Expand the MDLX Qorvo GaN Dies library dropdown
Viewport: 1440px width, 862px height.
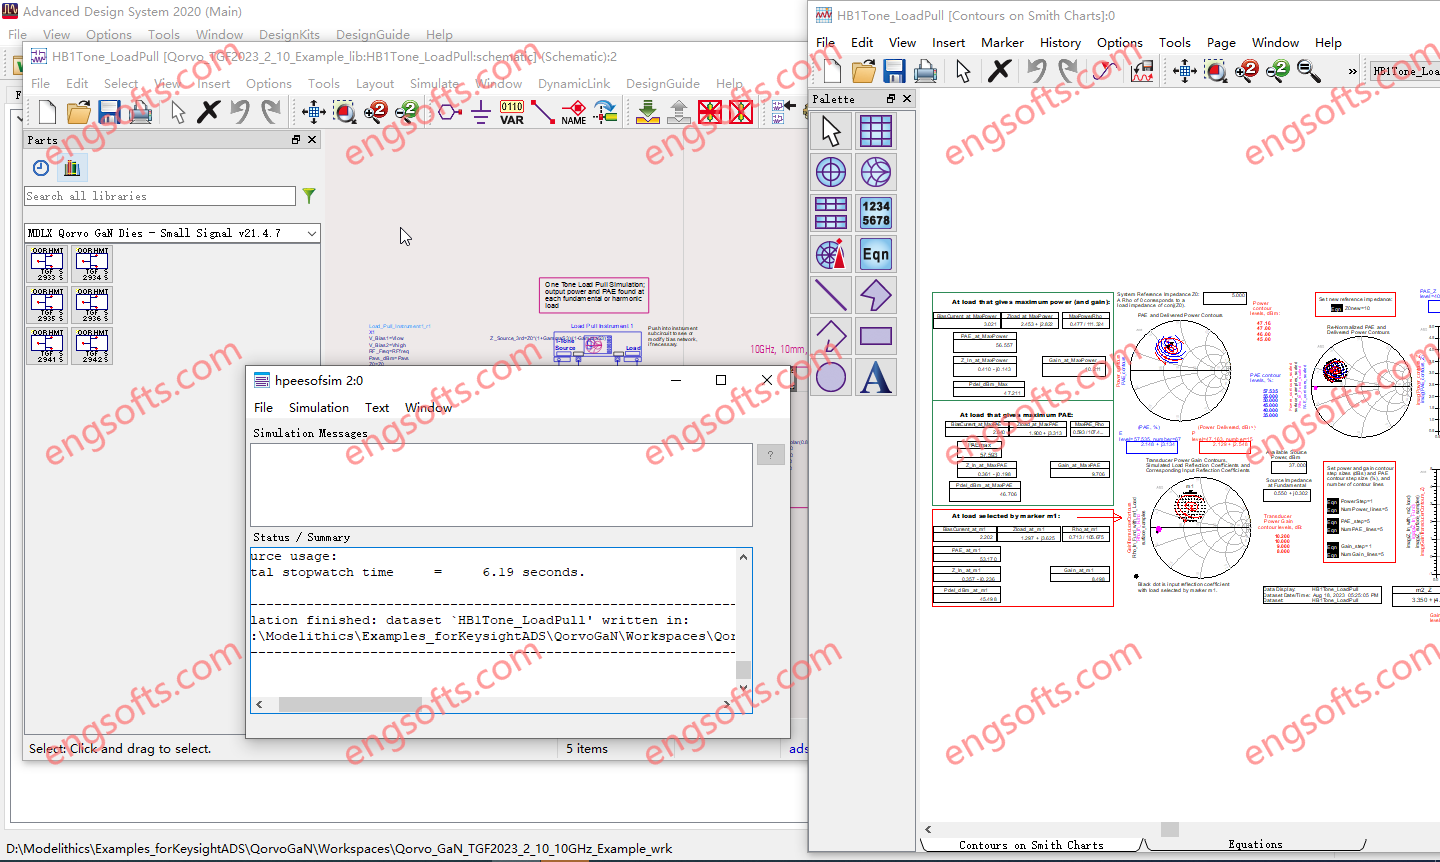point(311,233)
